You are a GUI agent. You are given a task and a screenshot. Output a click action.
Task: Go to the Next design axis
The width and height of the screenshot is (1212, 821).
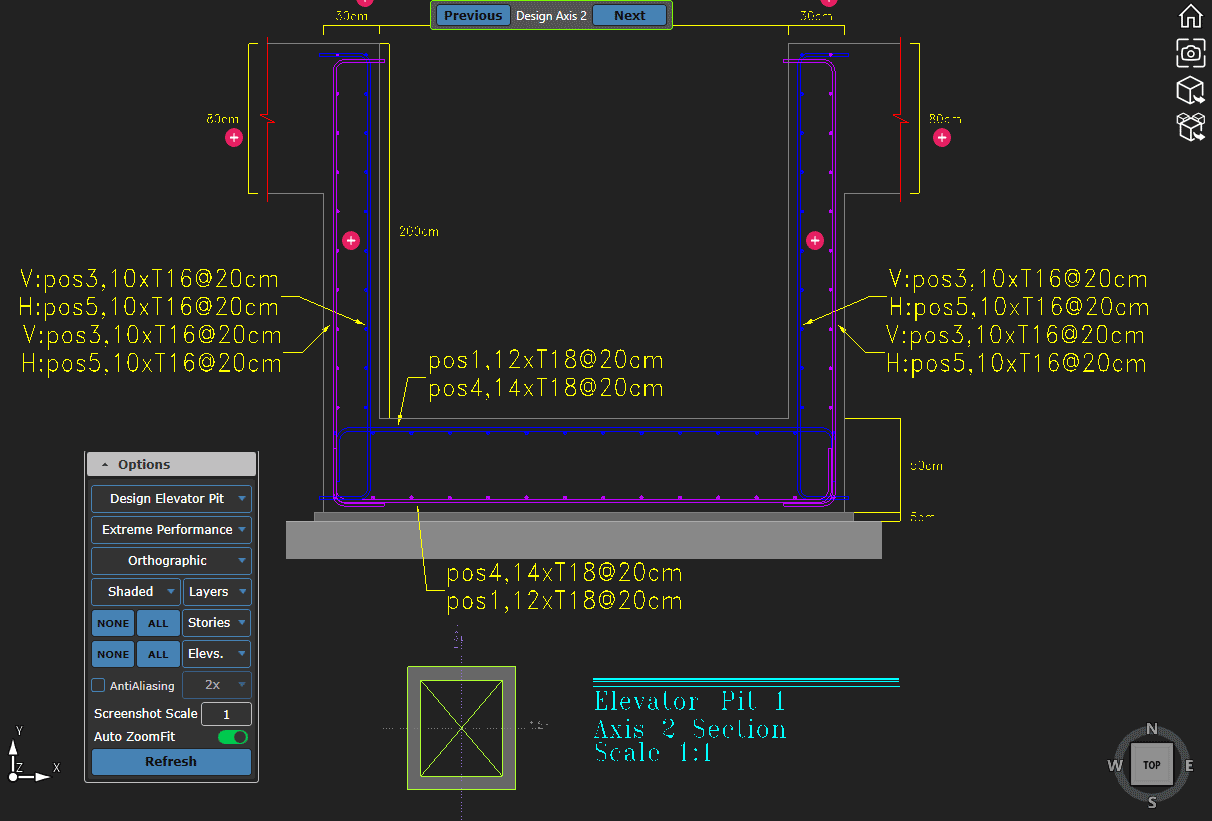click(x=629, y=15)
